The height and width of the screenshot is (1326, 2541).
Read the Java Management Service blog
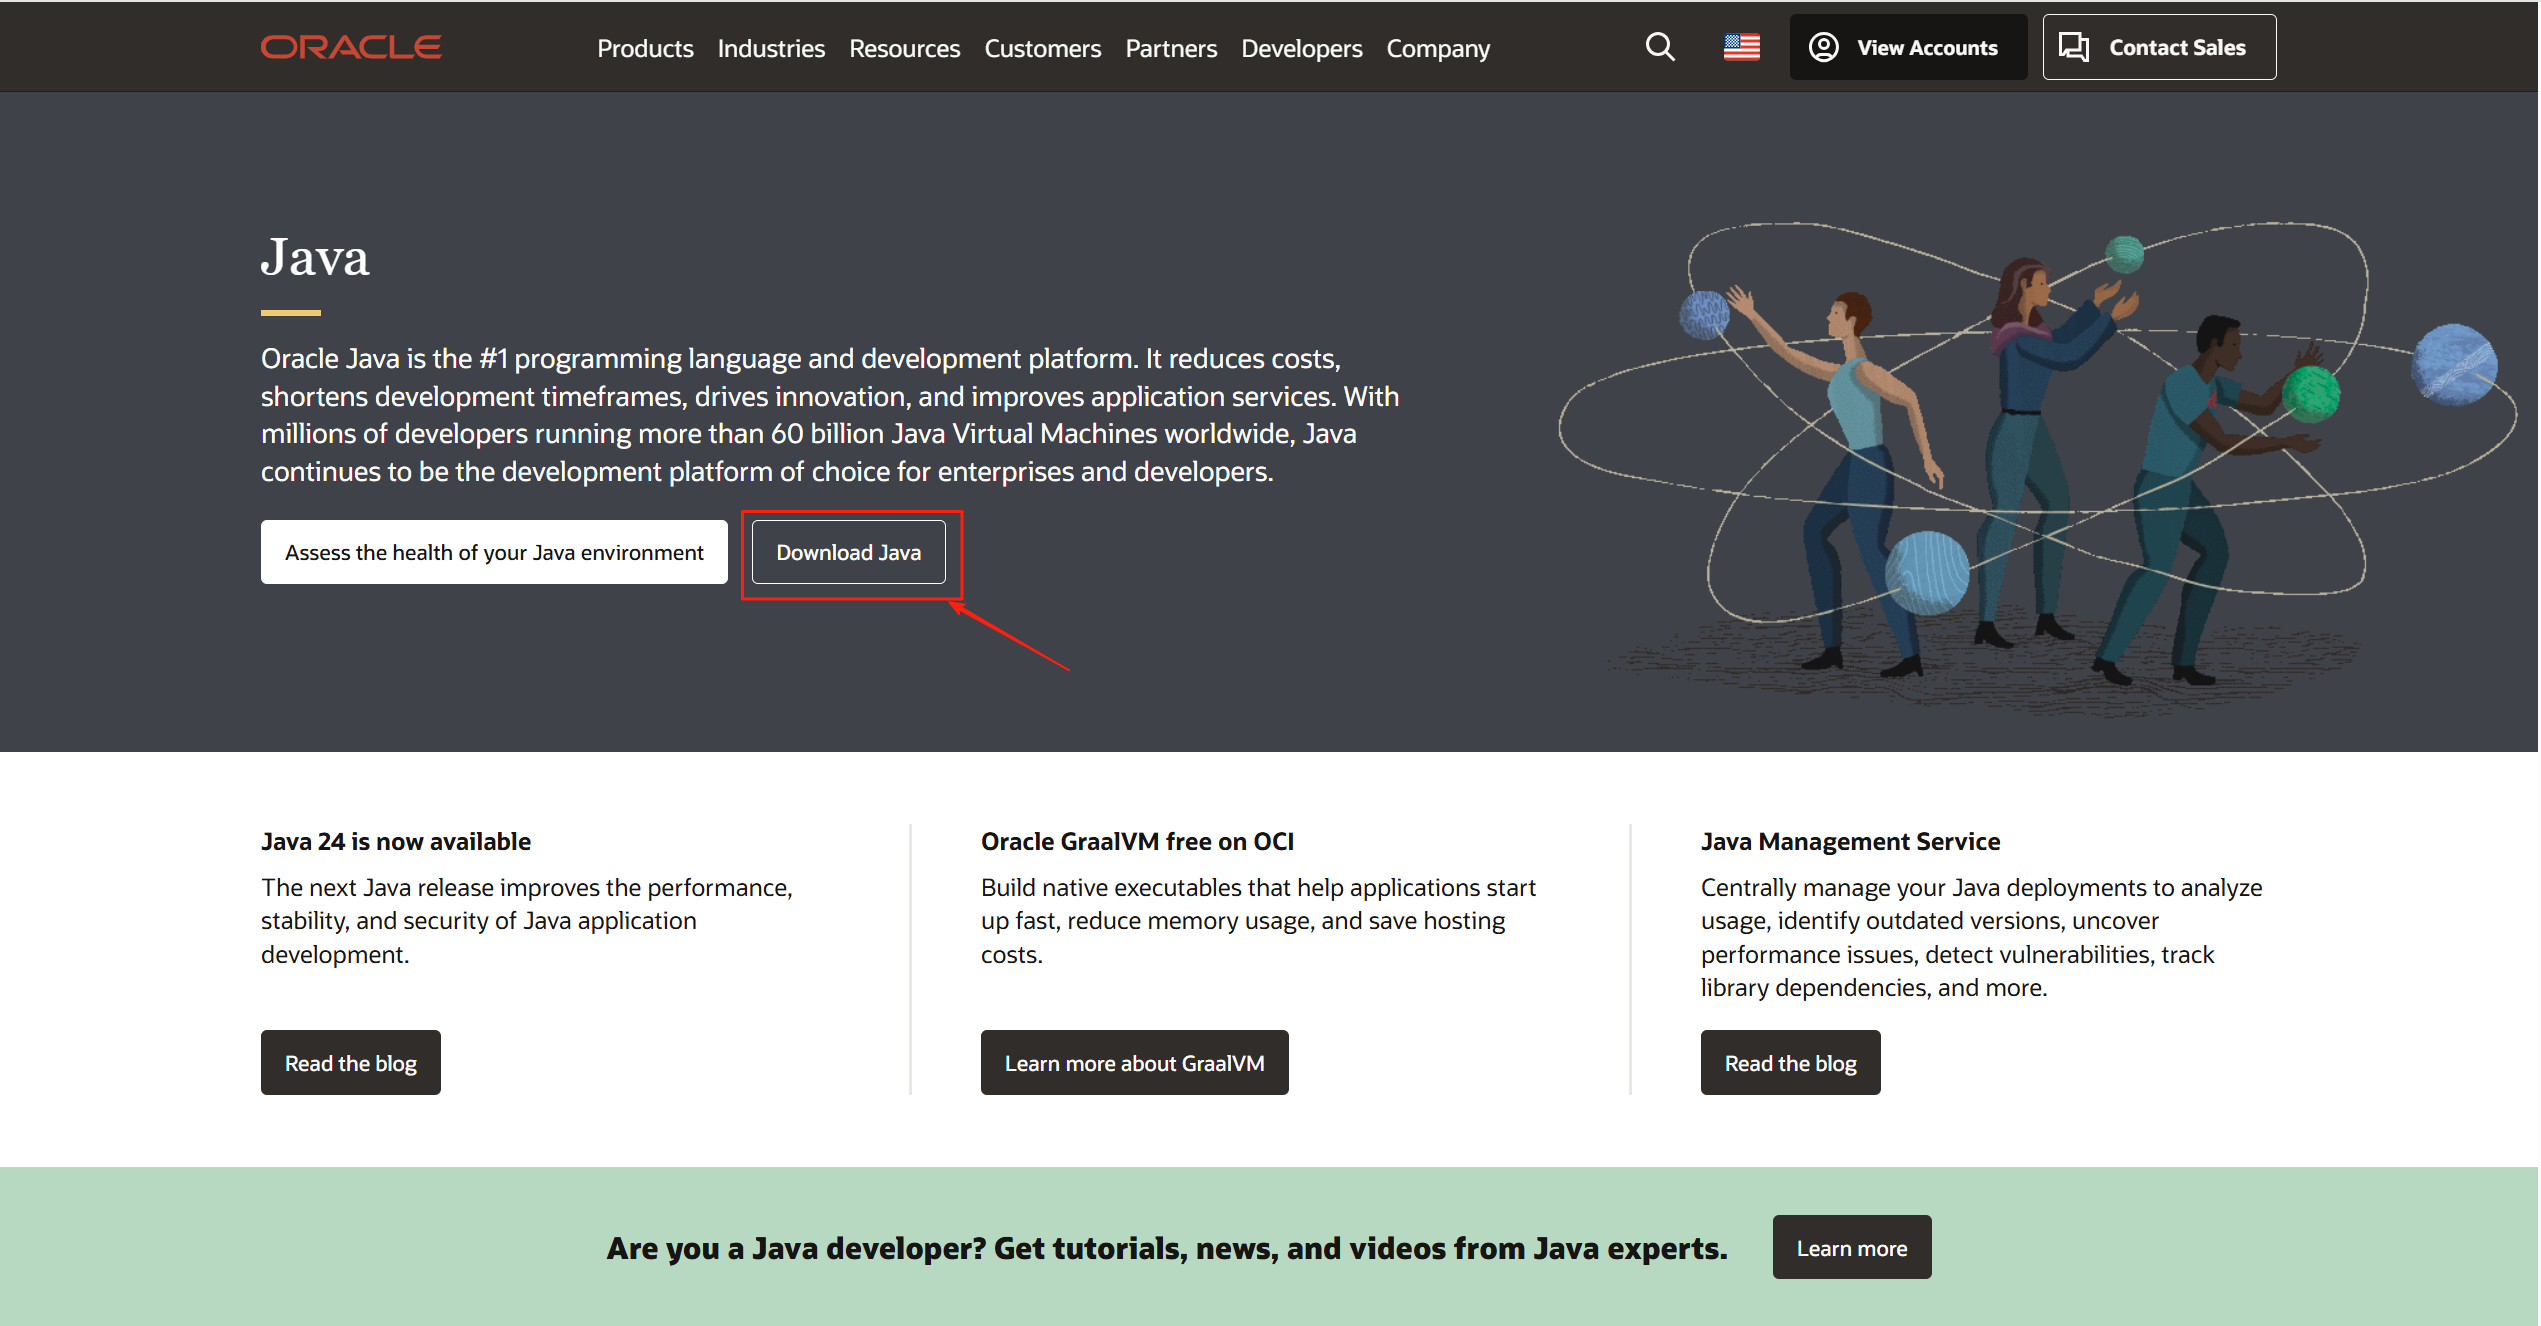coord(1790,1063)
